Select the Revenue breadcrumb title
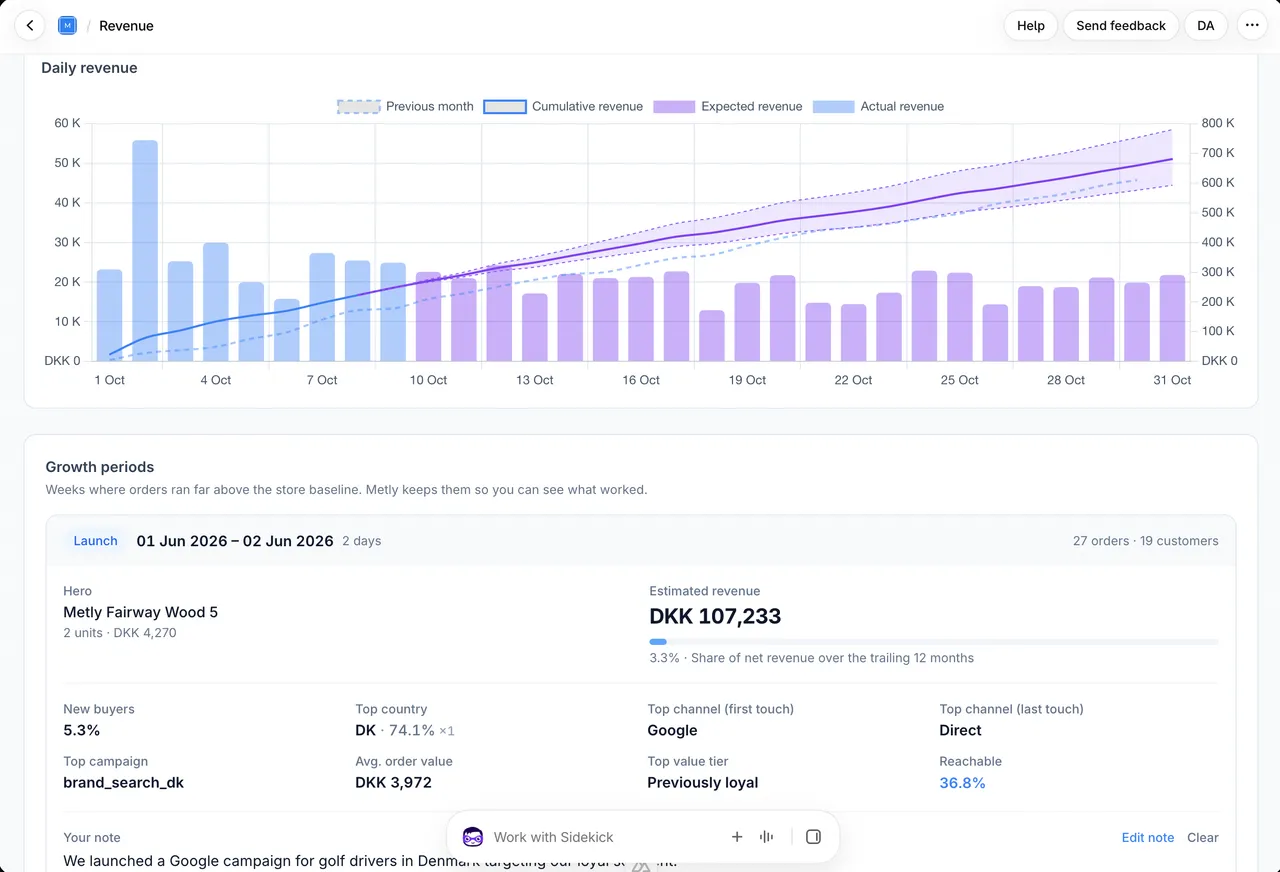The image size is (1280, 872). coord(126,26)
